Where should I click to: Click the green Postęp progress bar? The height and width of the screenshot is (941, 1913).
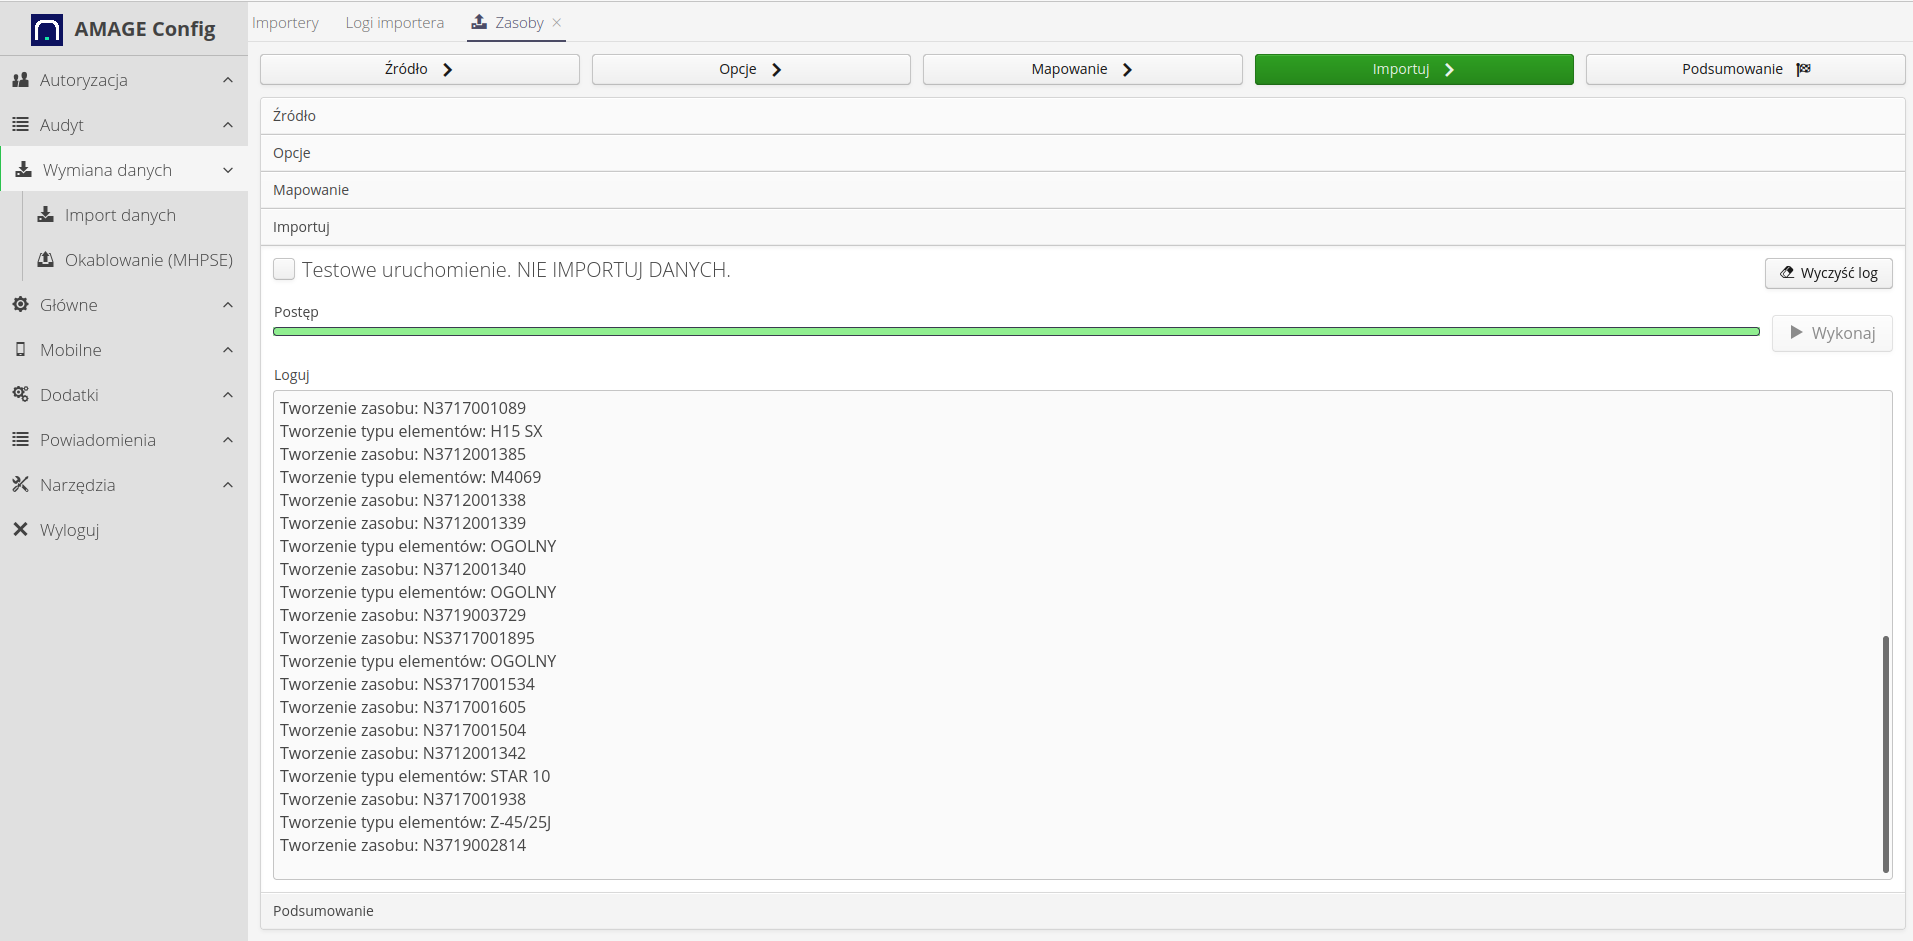pos(1015,331)
